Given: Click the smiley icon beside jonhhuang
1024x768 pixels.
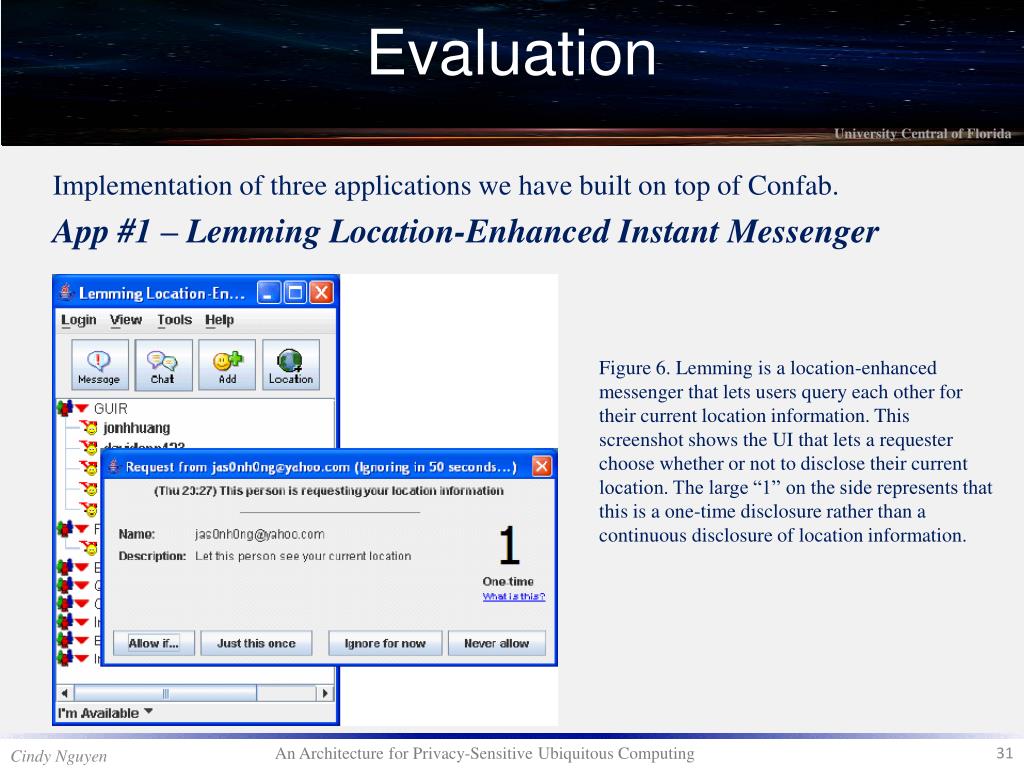Looking at the screenshot, I should tap(89, 428).
